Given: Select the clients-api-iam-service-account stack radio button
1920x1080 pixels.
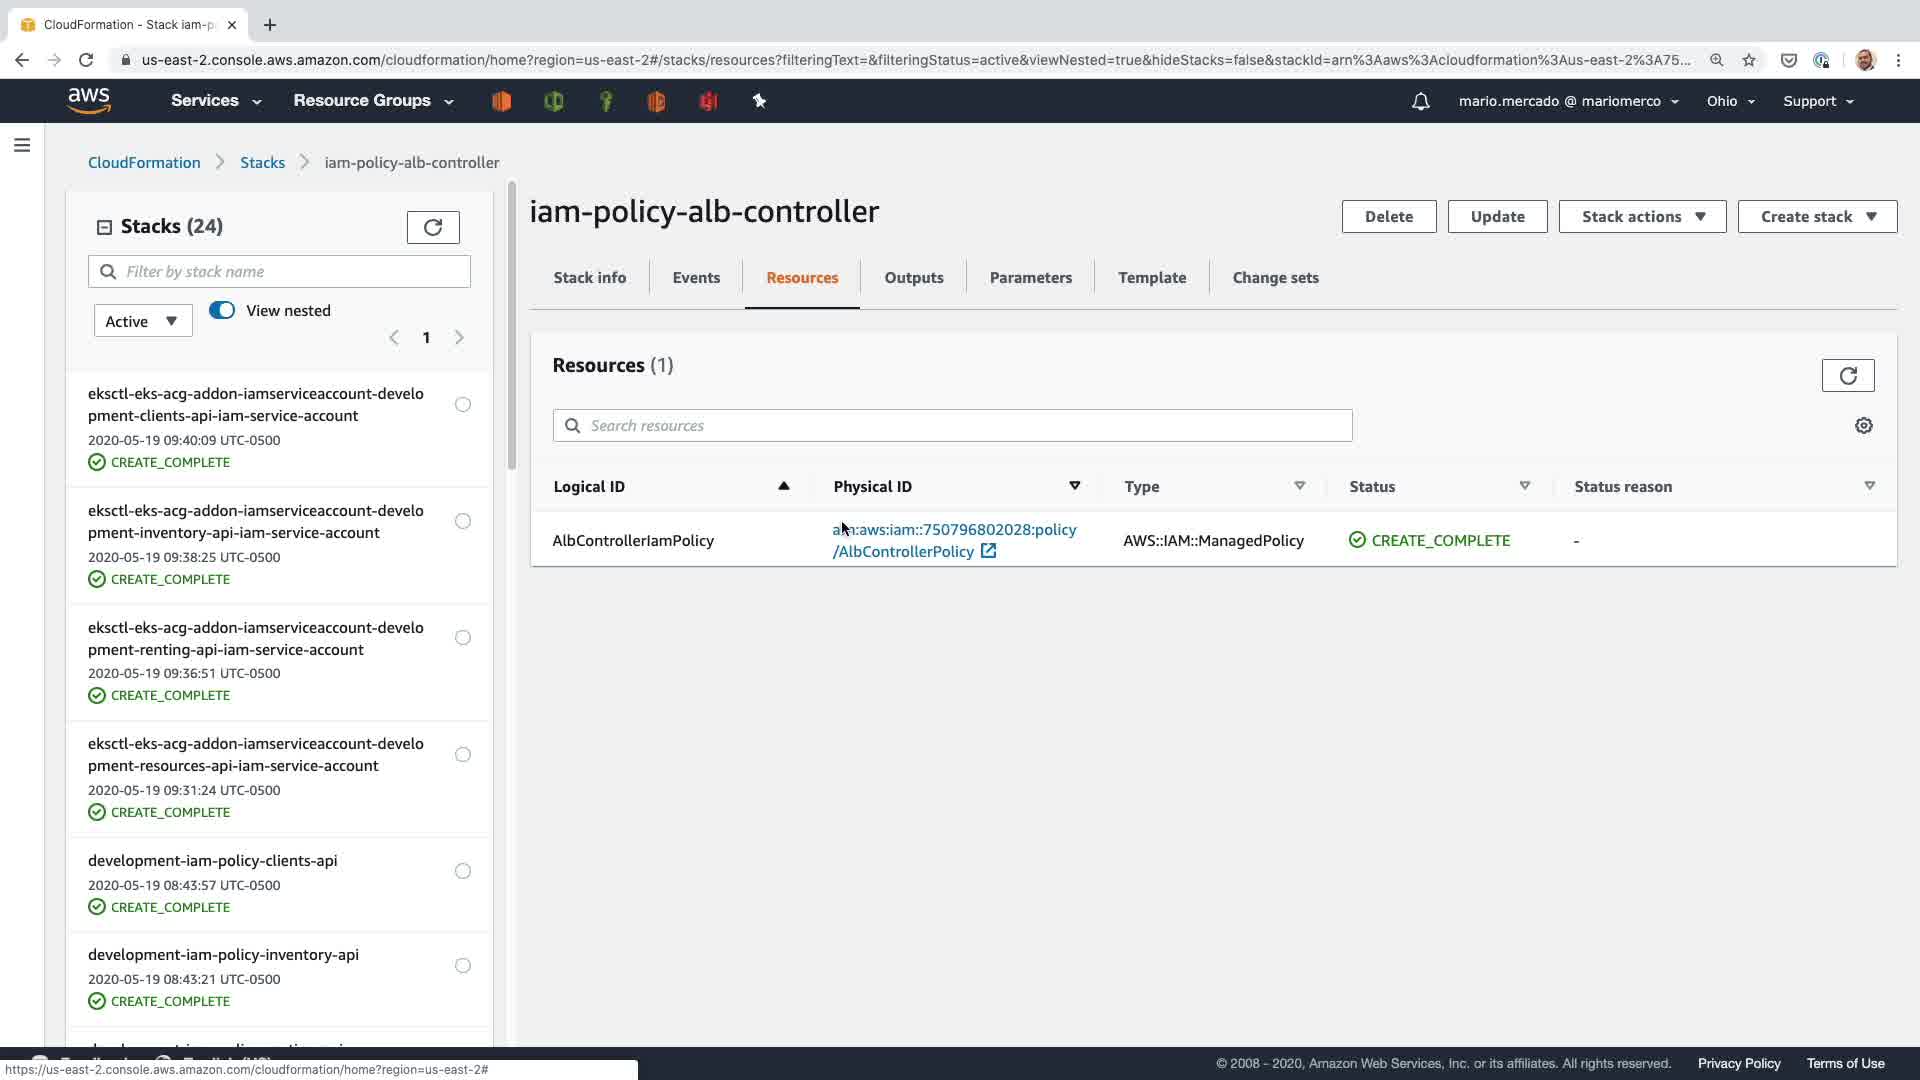Looking at the screenshot, I should 463,405.
